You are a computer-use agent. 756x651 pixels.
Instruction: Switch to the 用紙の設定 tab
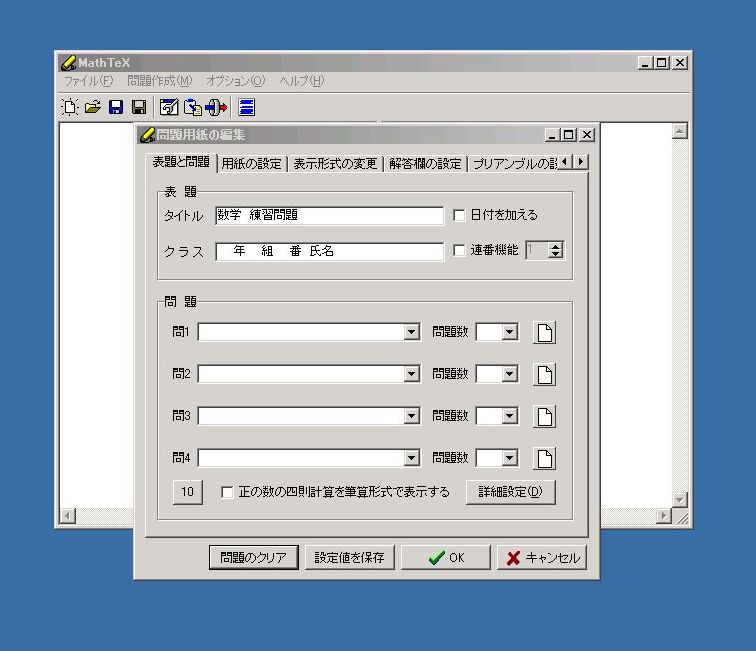pos(252,164)
